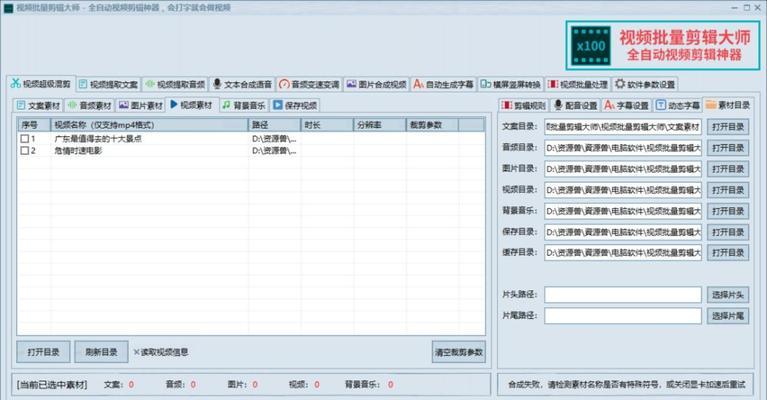Click the document icon of 视频提取文案 tab
767x400 pixels.
(x=83, y=84)
